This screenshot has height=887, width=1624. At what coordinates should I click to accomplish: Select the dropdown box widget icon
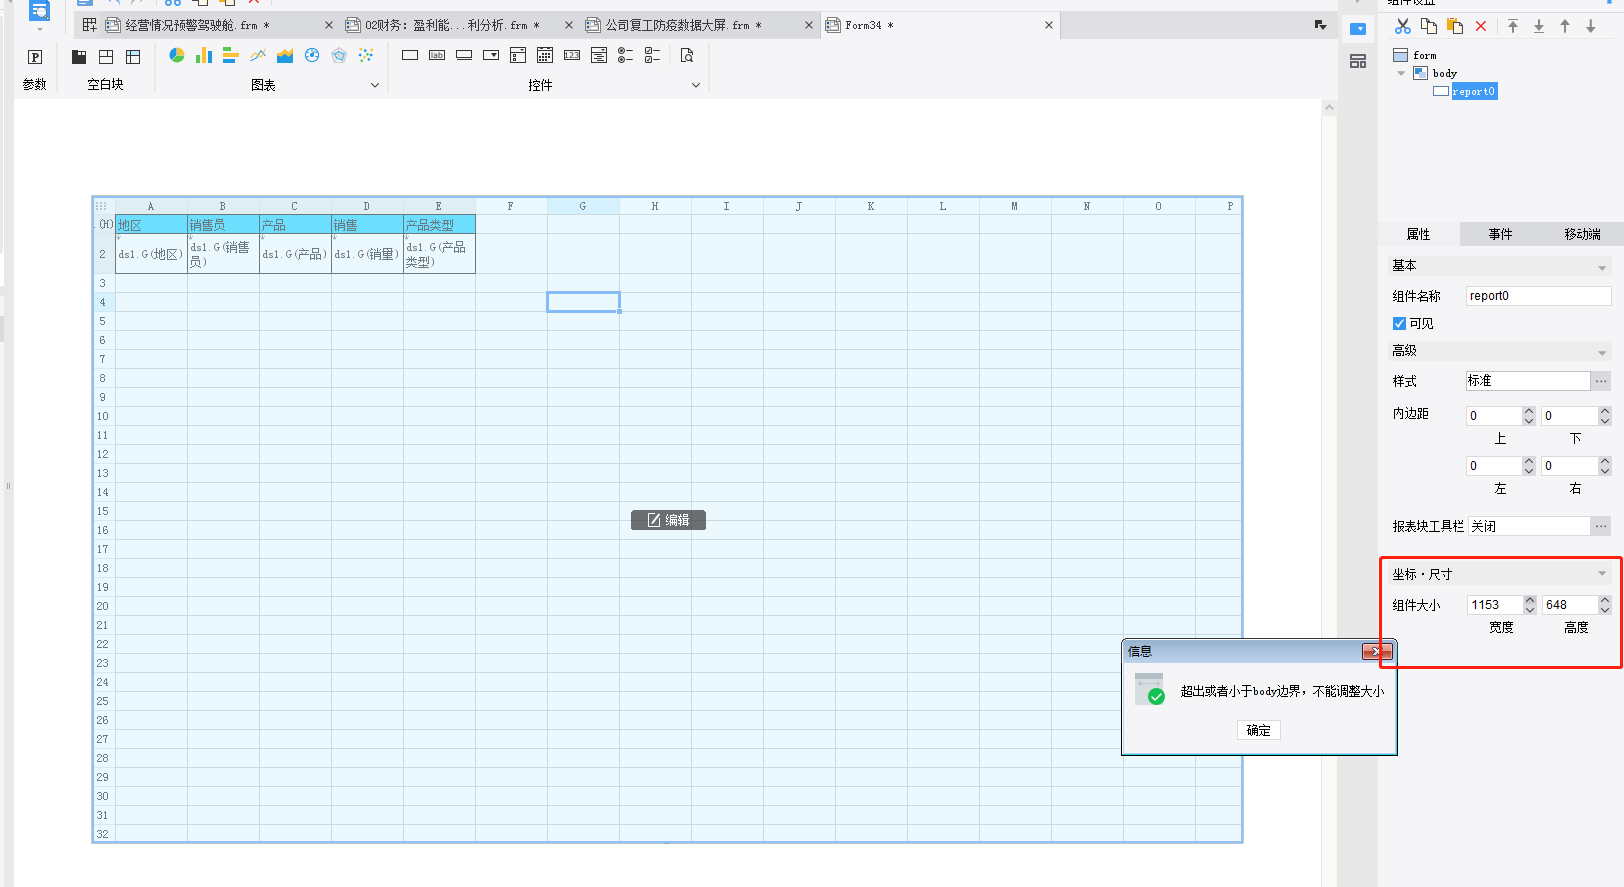(x=491, y=55)
